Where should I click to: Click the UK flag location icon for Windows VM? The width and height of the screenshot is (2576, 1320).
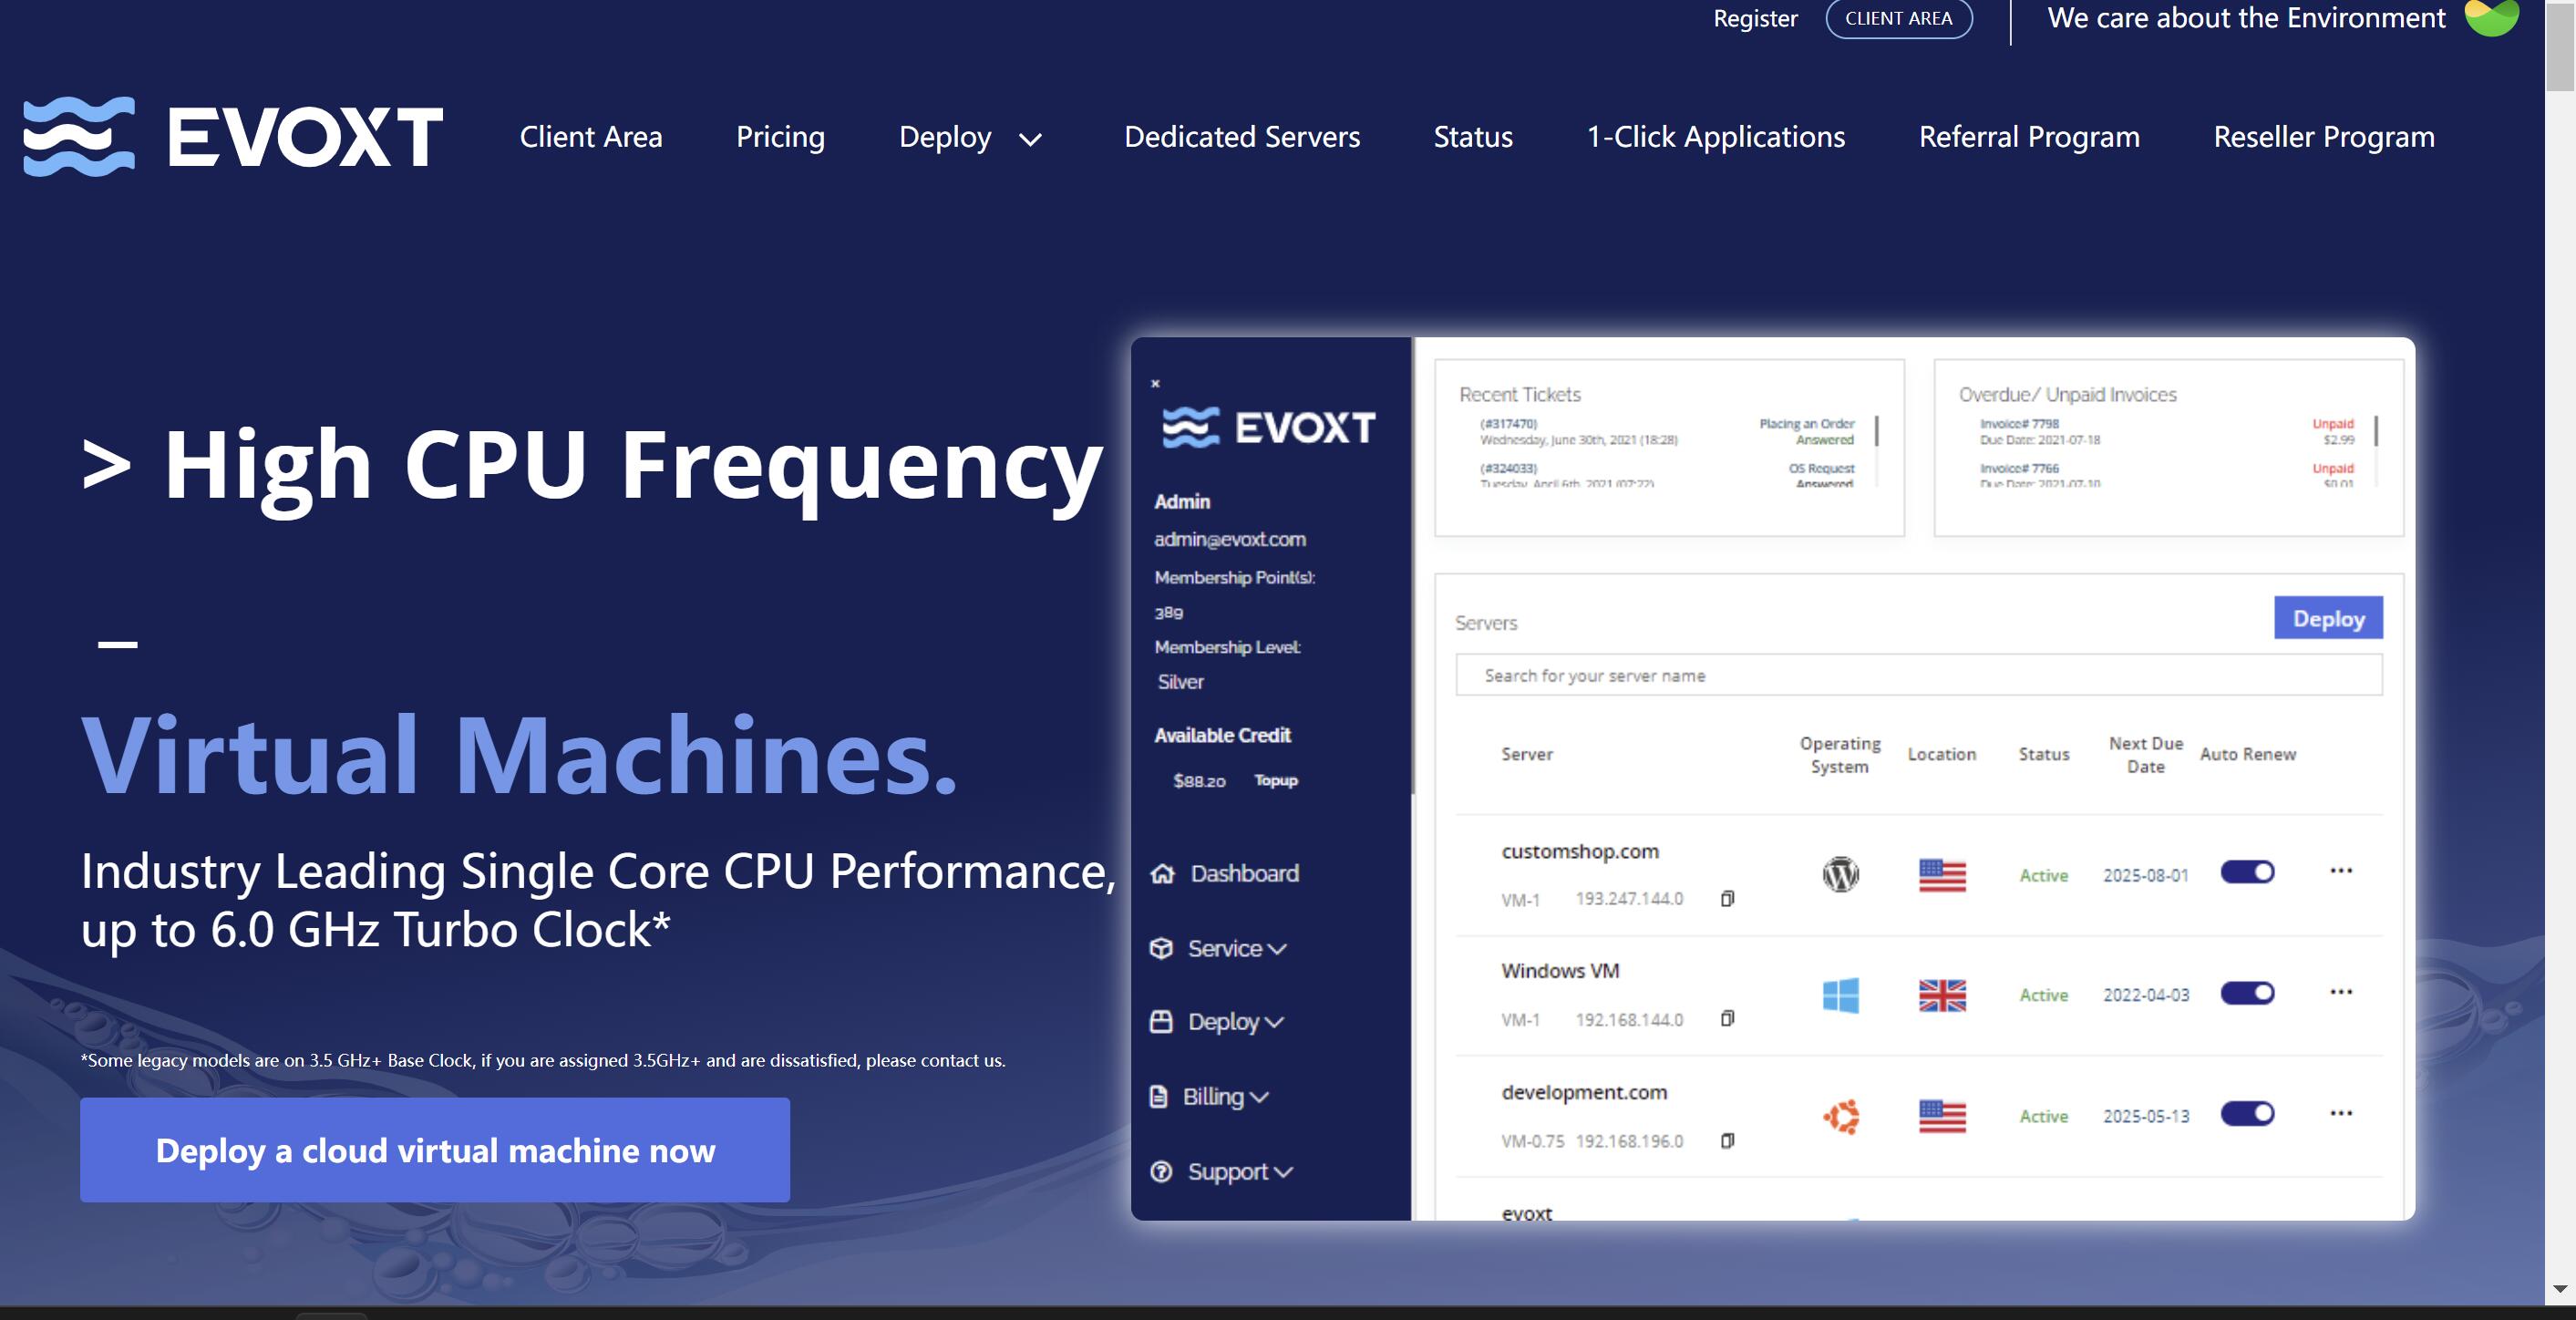click(x=1942, y=994)
